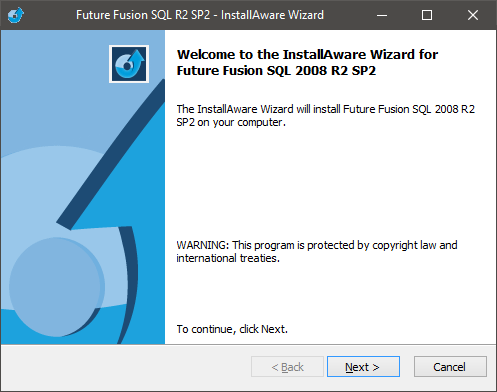Click the Welcome to the InstallAware Wizard heading
The image size is (497, 392).
click(307, 54)
